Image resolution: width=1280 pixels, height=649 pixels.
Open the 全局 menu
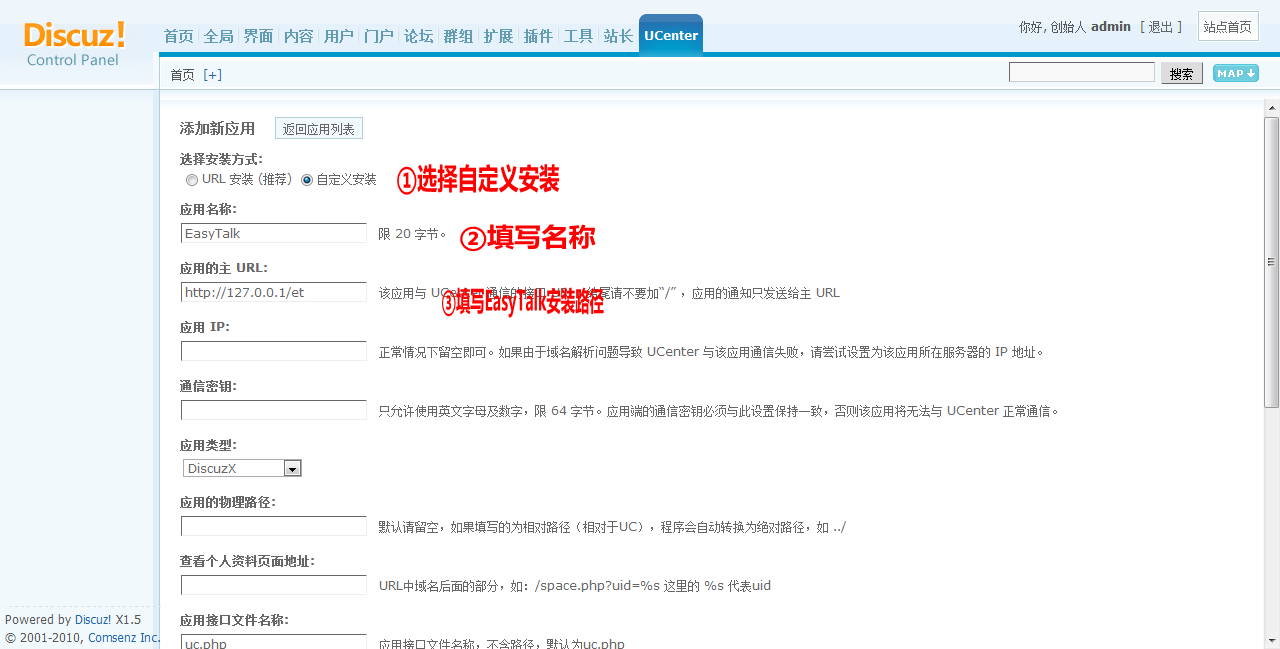click(x=218, y=36)
